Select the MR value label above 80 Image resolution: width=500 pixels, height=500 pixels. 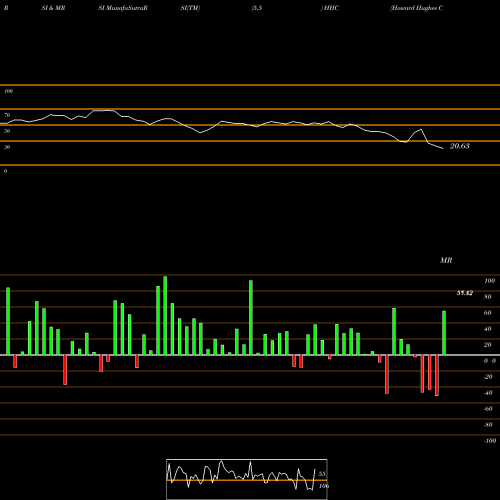tap(465, 293)
